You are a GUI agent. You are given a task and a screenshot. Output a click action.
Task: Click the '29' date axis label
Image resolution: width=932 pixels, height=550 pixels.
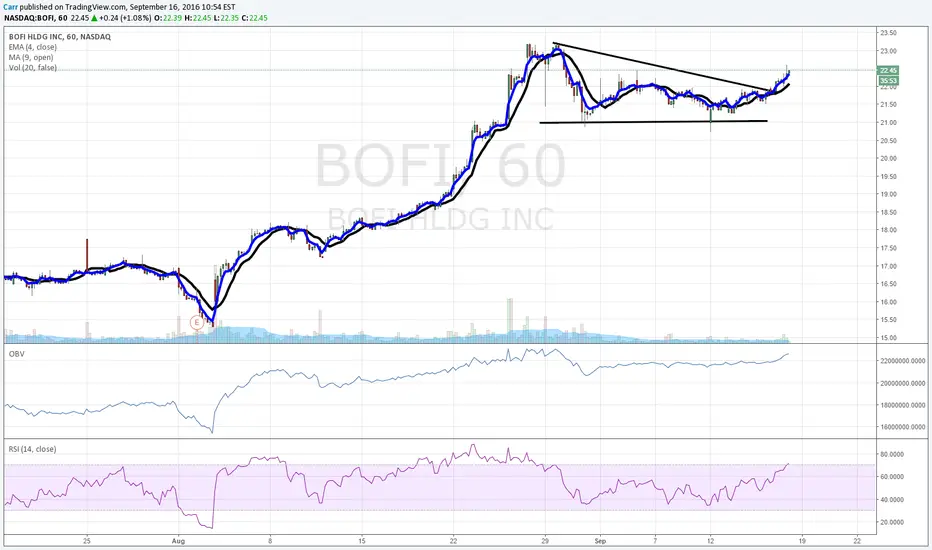545,541
